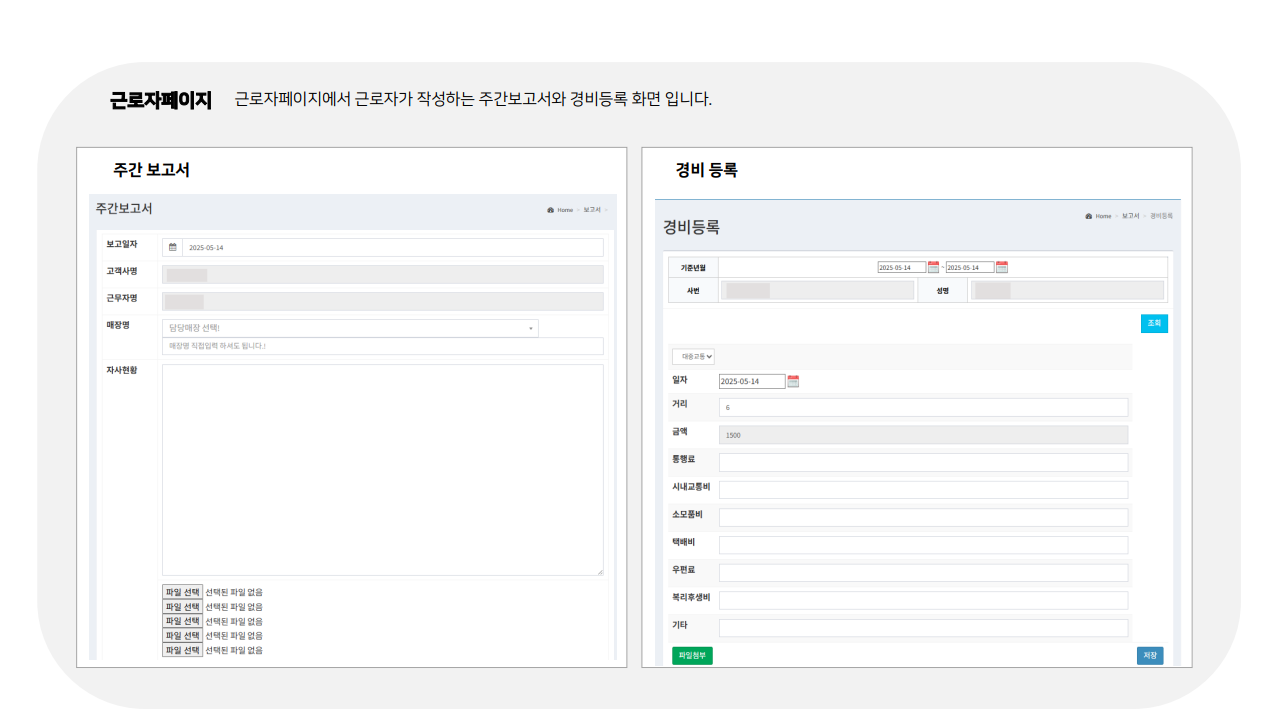1280x720 pixels.
Task: Open the 담당매장 선택 store dropdown
Action: pos(350,328)
